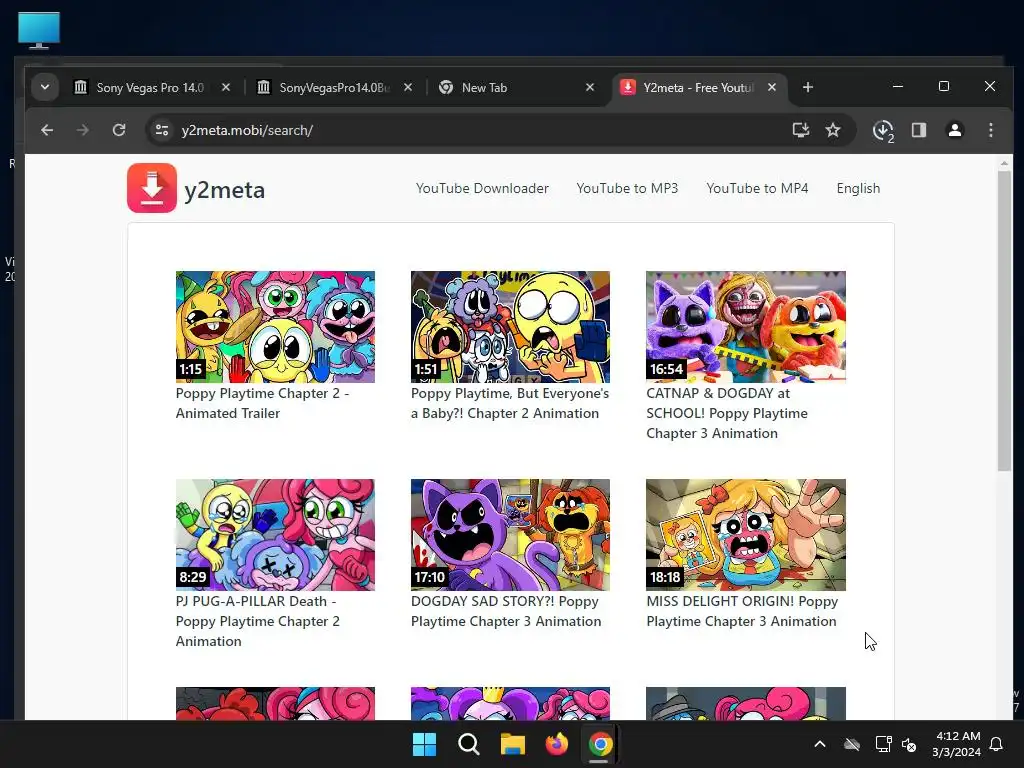1024x768 pixels.
Task: Open Chrome side panel
Action: pyautogui.click(x=919, y=130)
